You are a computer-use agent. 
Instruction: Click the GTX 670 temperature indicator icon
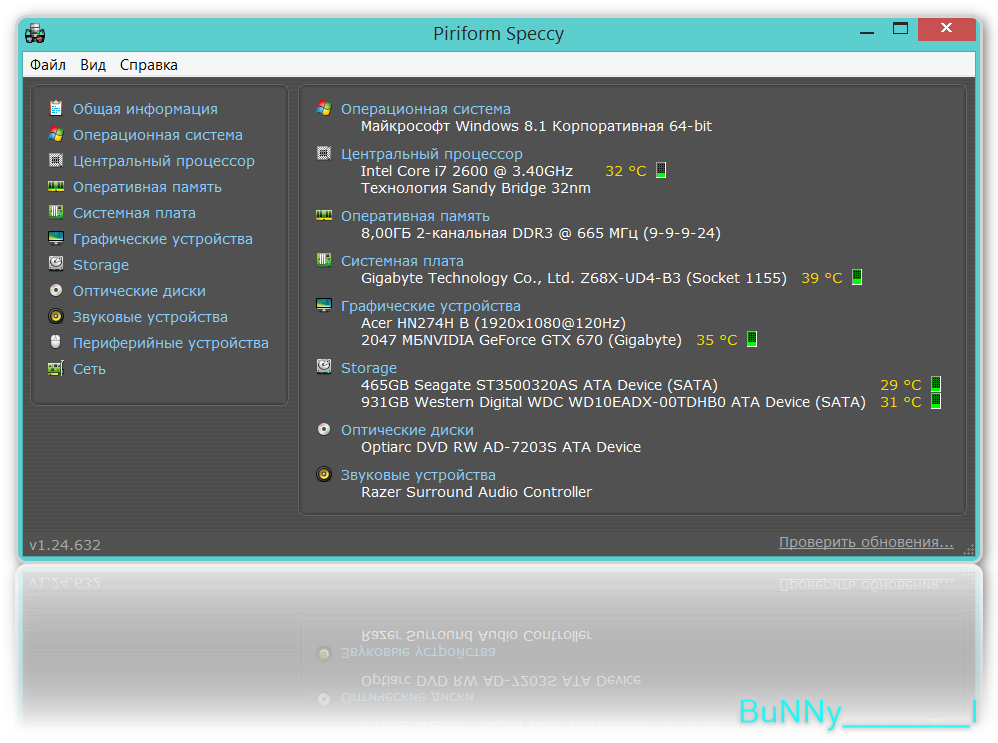click(752, 339)
